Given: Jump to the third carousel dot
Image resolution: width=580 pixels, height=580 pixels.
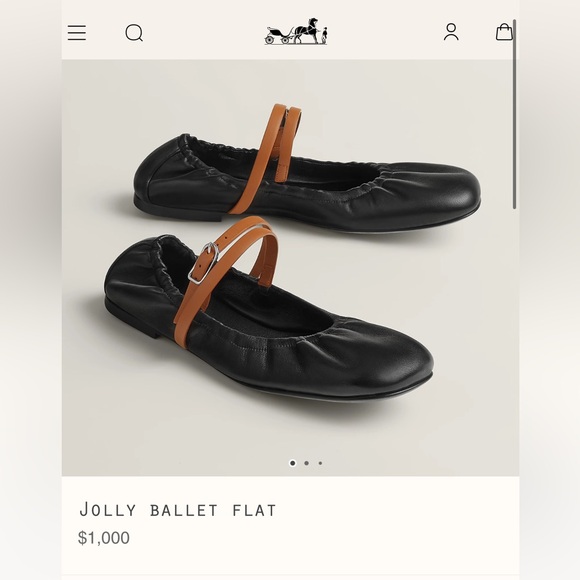Looking at the screenshot, I should tap(320, 463).
